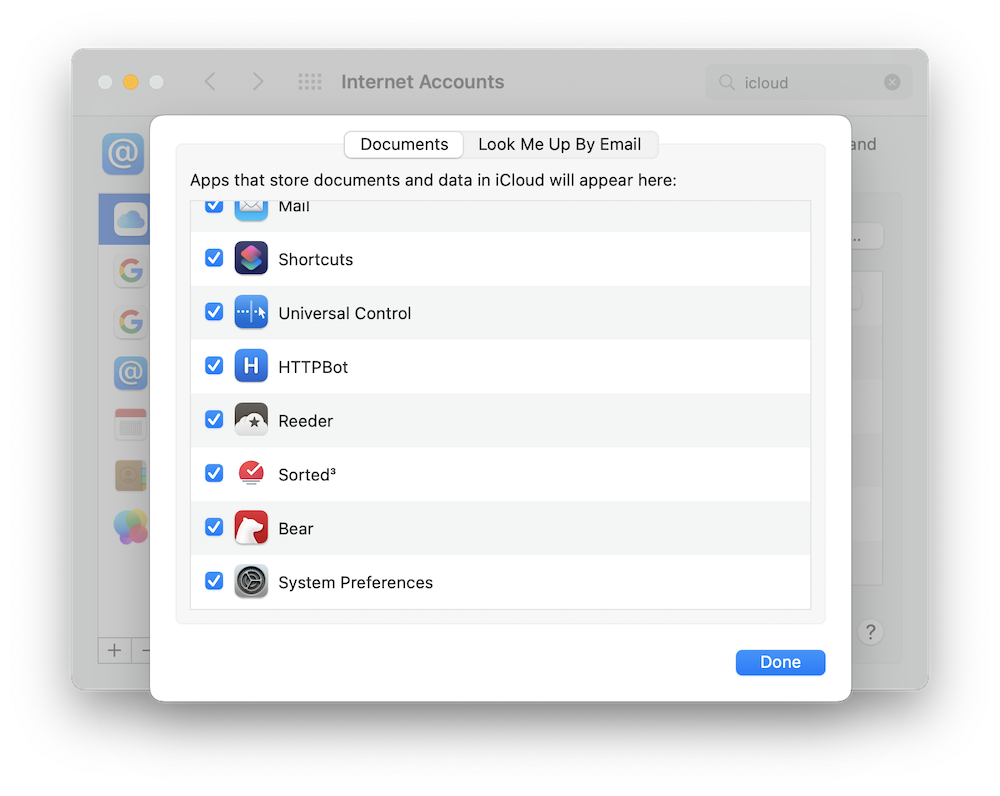Open the show all preferences grid icon
This screenshot has width=1000, height=796.
[310, 82]
